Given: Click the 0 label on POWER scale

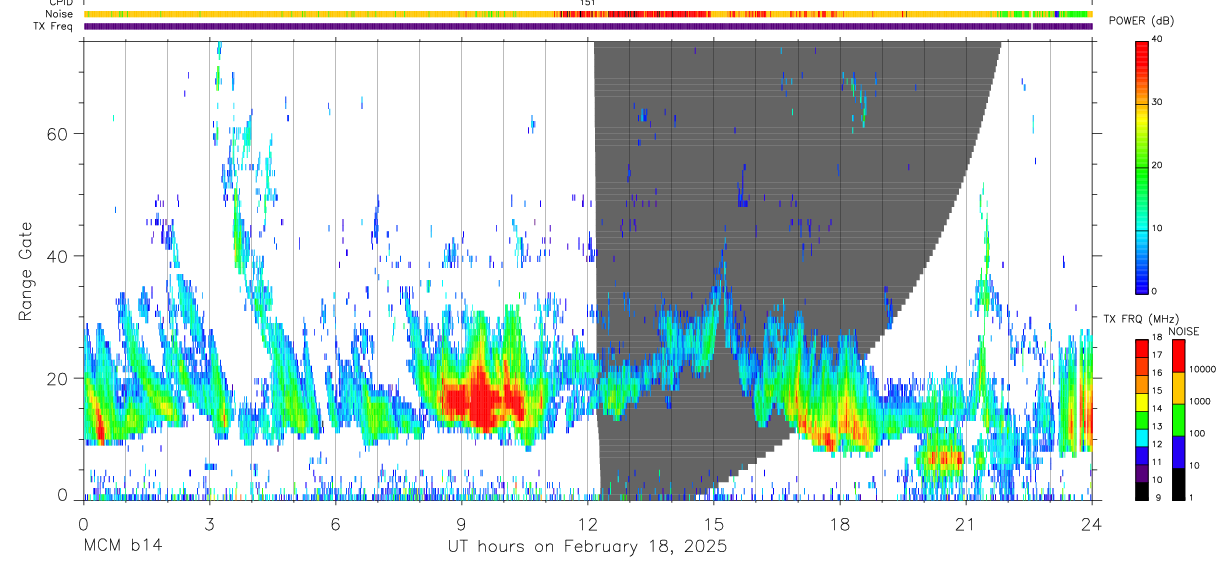Looking at the screenshot, I should click(1154, 291).
